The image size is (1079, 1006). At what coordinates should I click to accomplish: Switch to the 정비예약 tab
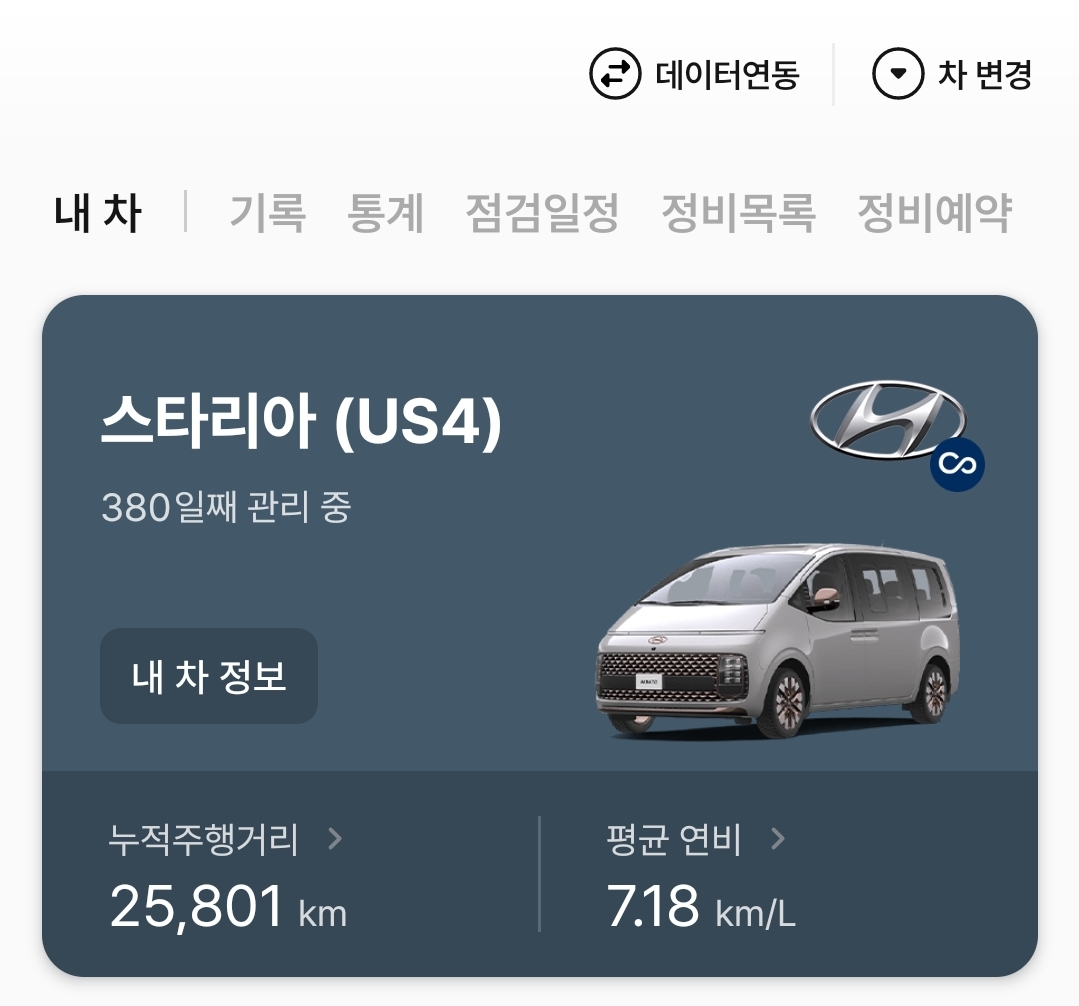point(934,213)
